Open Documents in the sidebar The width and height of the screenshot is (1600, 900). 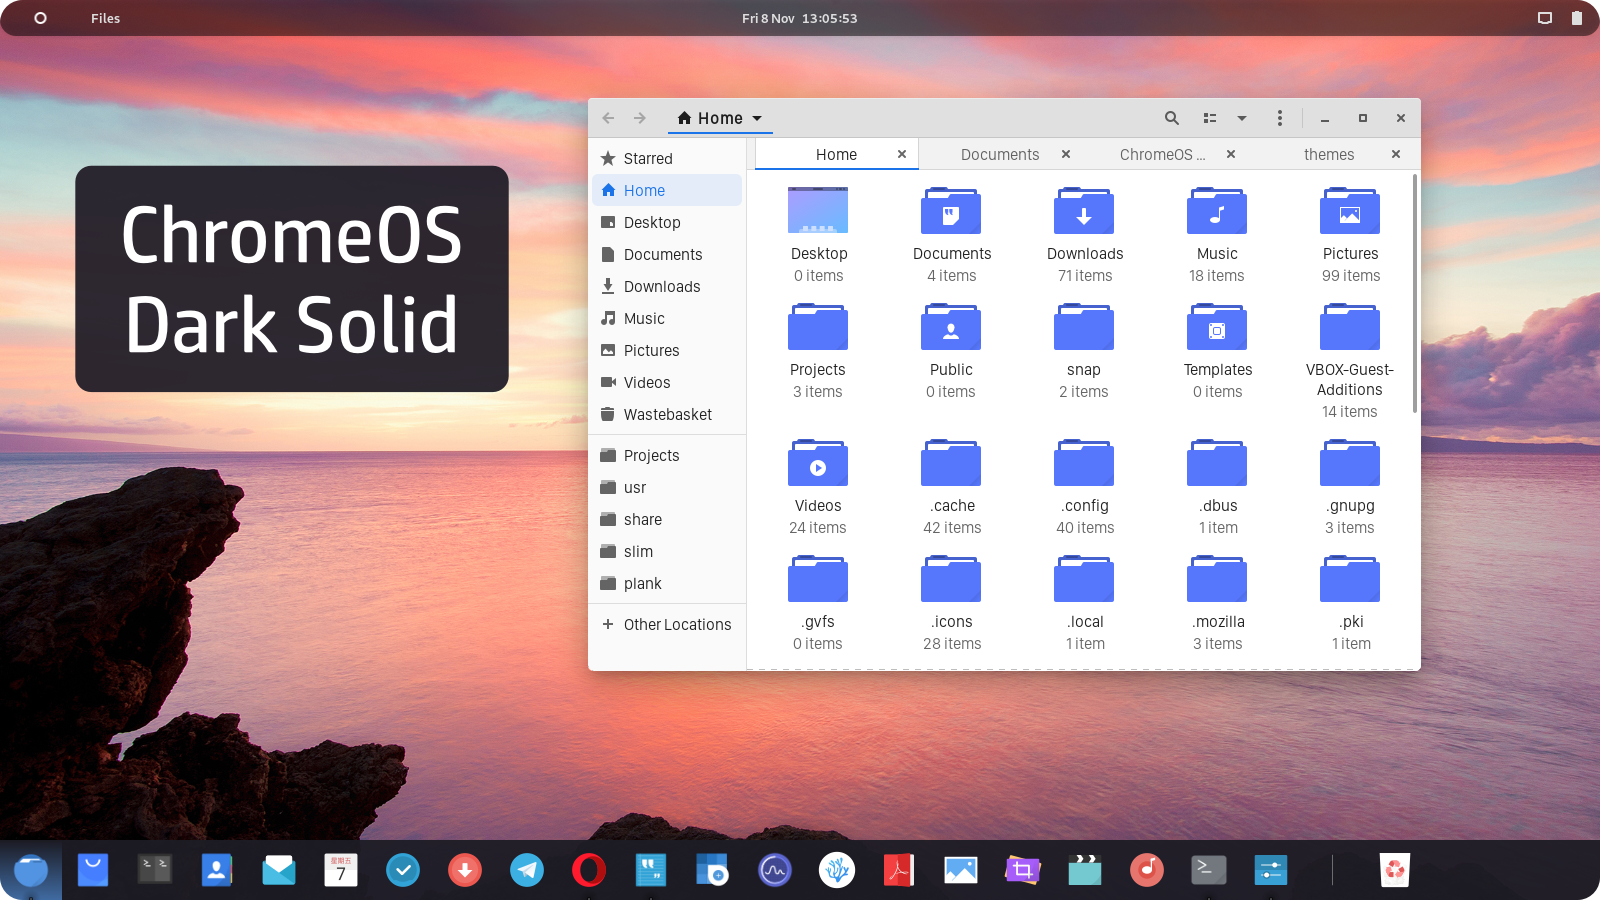667,254
